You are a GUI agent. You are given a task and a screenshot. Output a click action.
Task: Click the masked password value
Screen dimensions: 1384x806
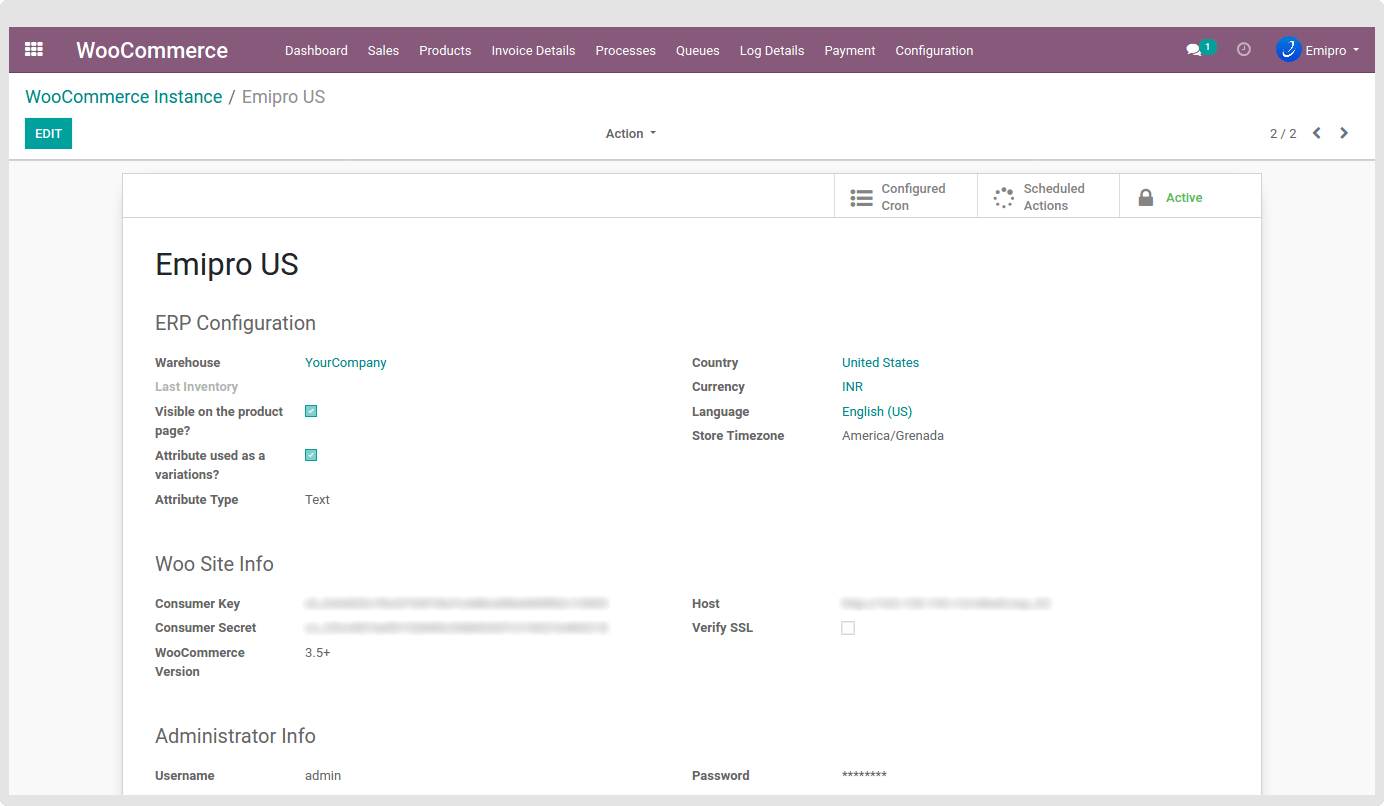864,776
